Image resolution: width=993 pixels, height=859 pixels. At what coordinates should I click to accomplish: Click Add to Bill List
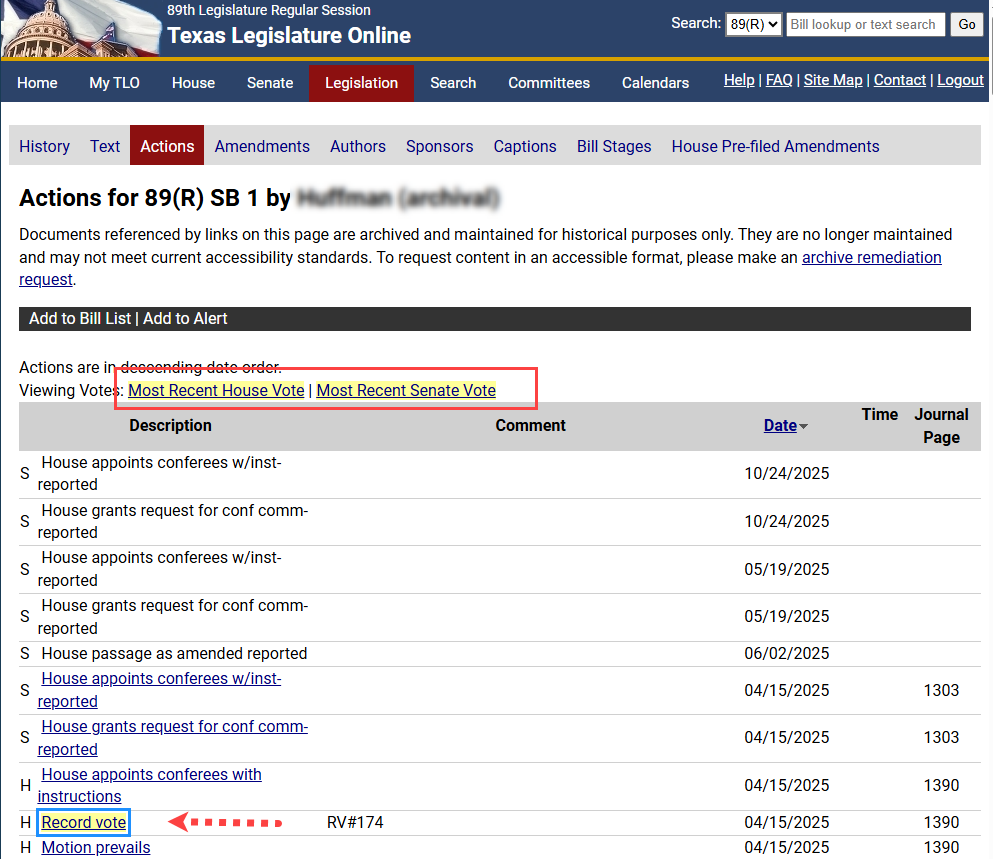coord(79,318)
